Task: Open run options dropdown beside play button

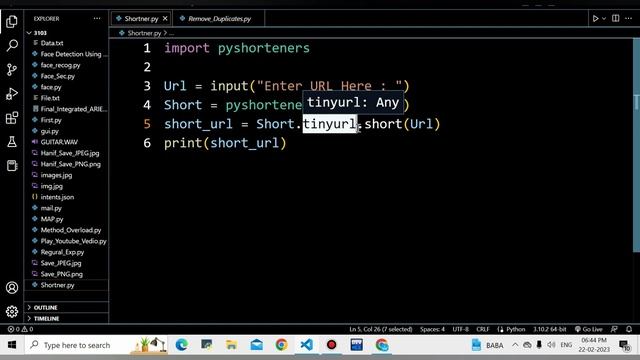Action: (x=604, y=18)
